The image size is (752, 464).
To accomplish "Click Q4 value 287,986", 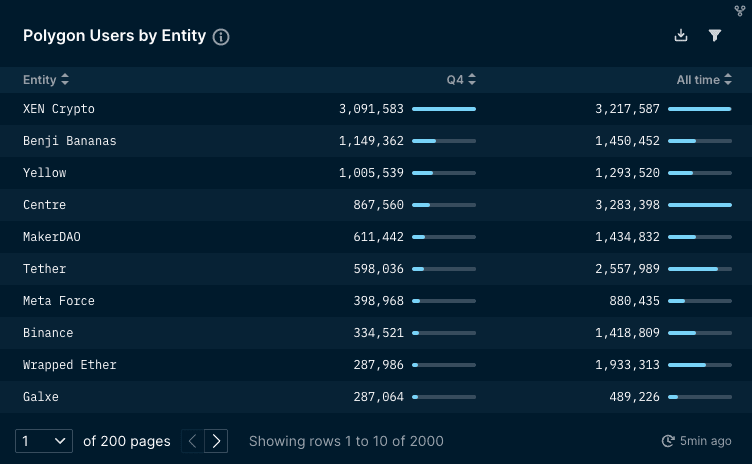I will (x=378, y=365).
